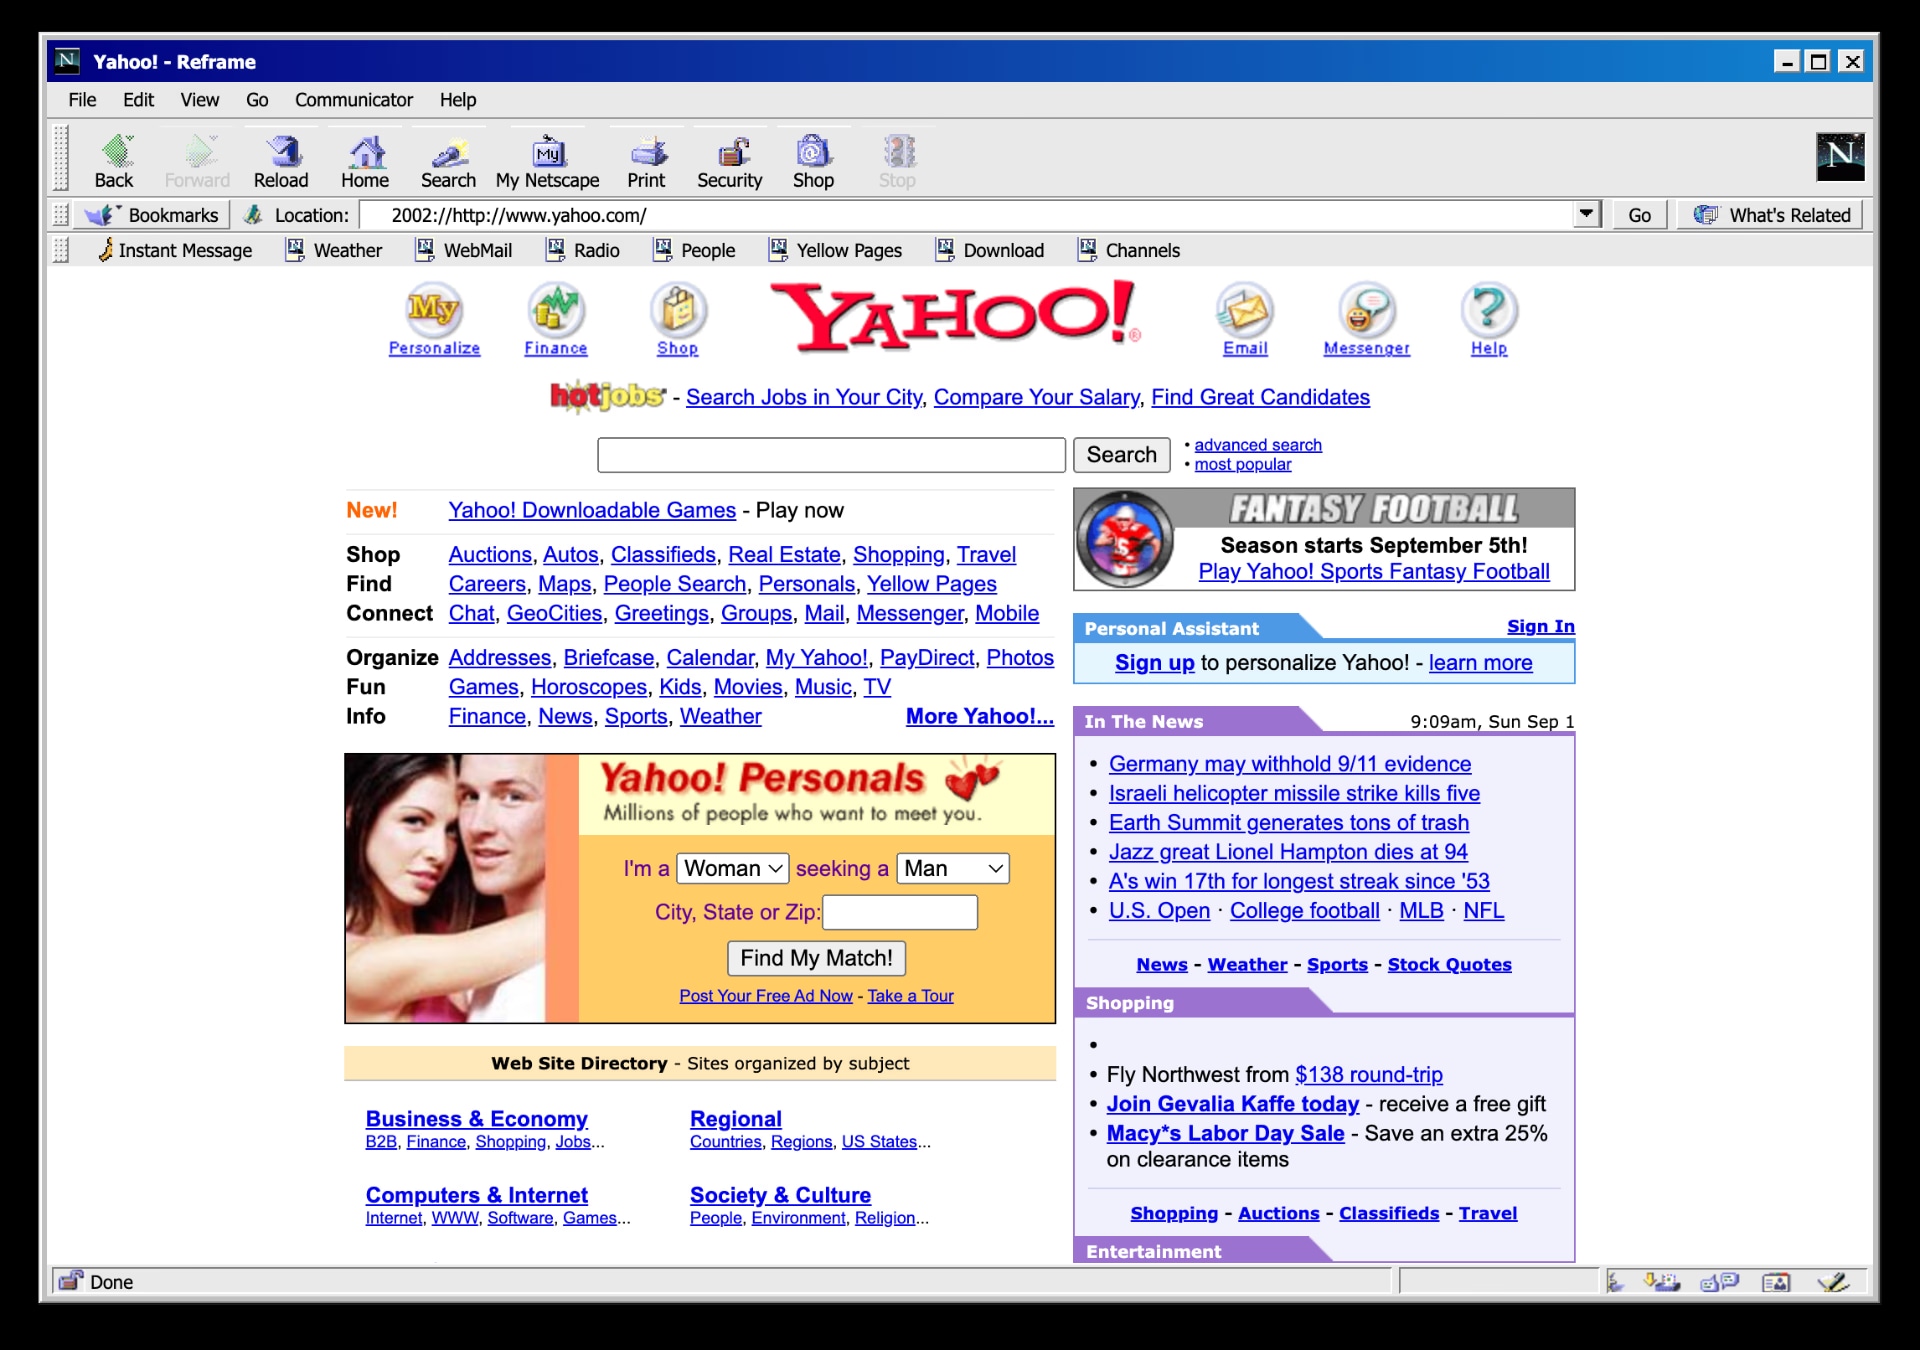Open the Security toolbar icon

pos(730,161)
